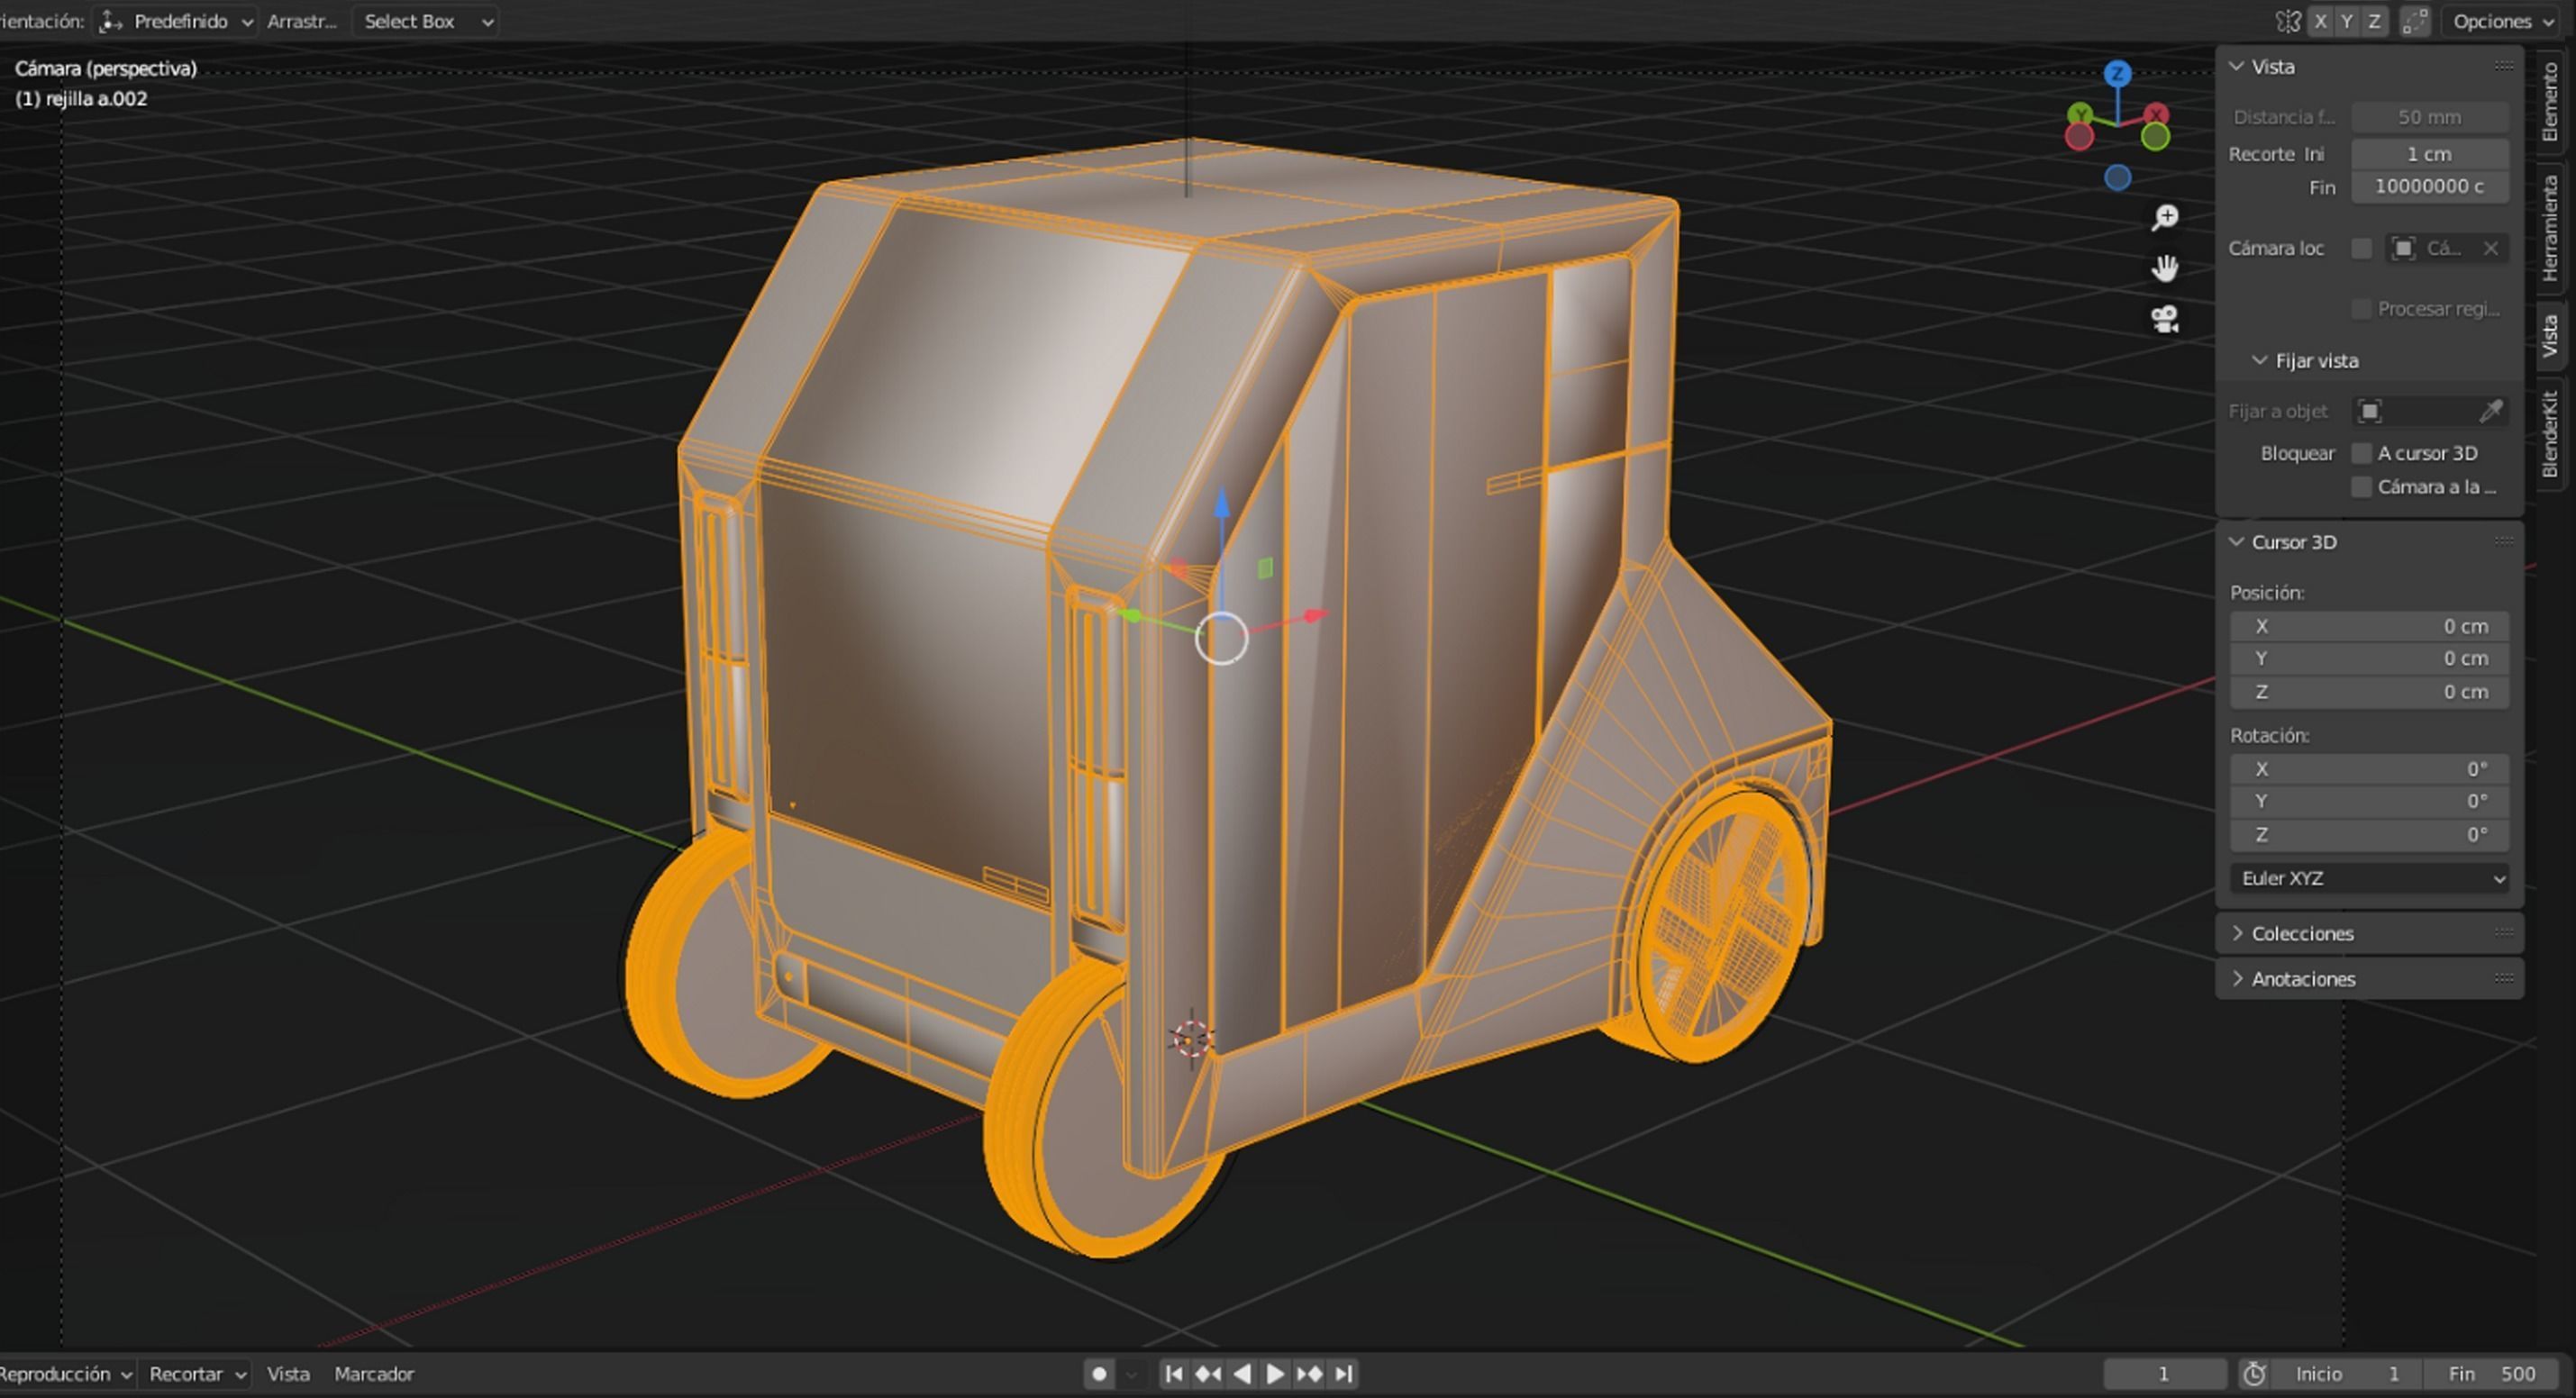Toggle camera view with camera icon
Image resolution: width=2576 pixels, height=1398 pixels.
[x=2165, y=319]
